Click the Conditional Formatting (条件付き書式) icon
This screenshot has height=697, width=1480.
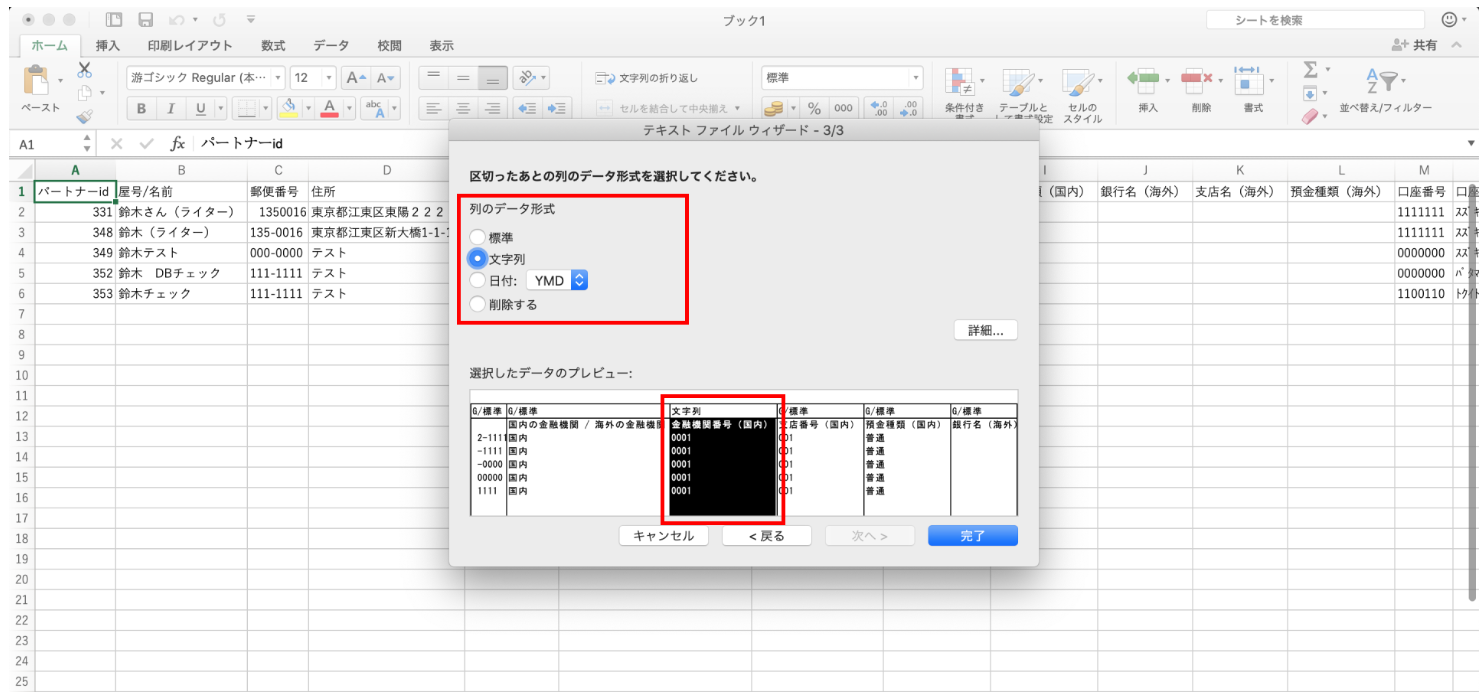961,82
